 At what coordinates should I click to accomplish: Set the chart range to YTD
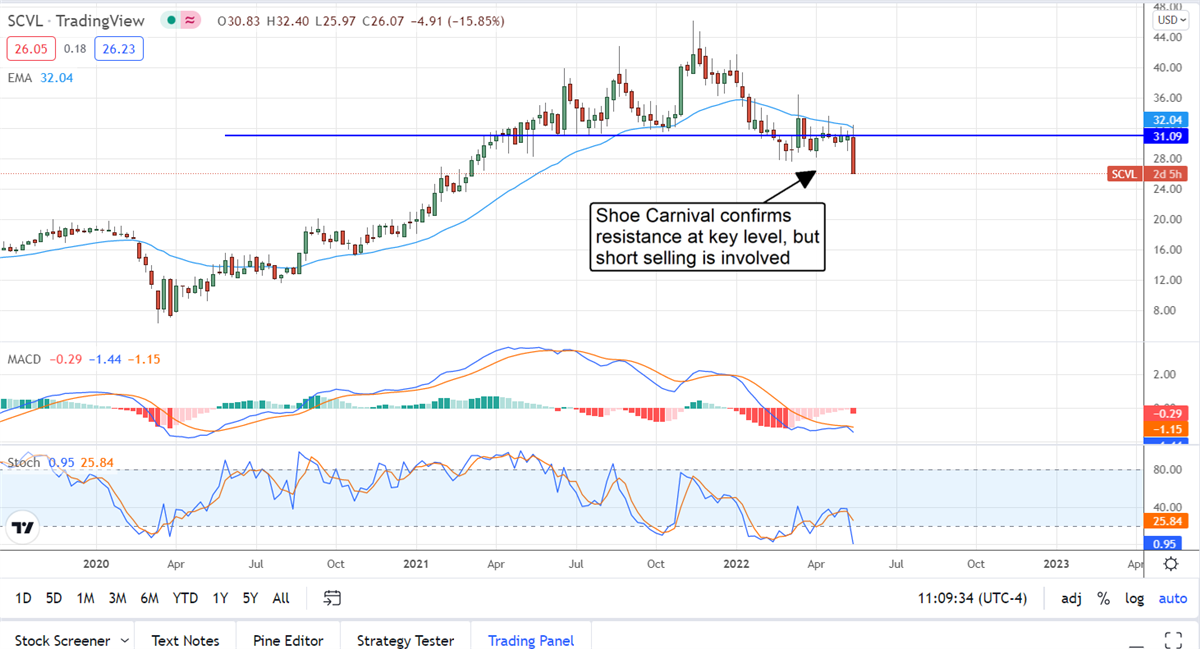pyautogui.click(x=185, y=598)
